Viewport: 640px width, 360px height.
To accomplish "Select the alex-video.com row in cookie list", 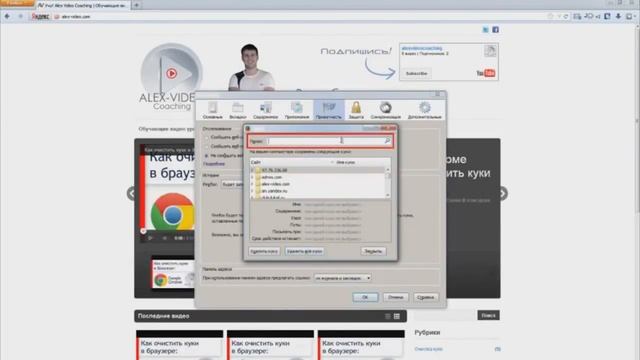I will (x=318, y=184).
